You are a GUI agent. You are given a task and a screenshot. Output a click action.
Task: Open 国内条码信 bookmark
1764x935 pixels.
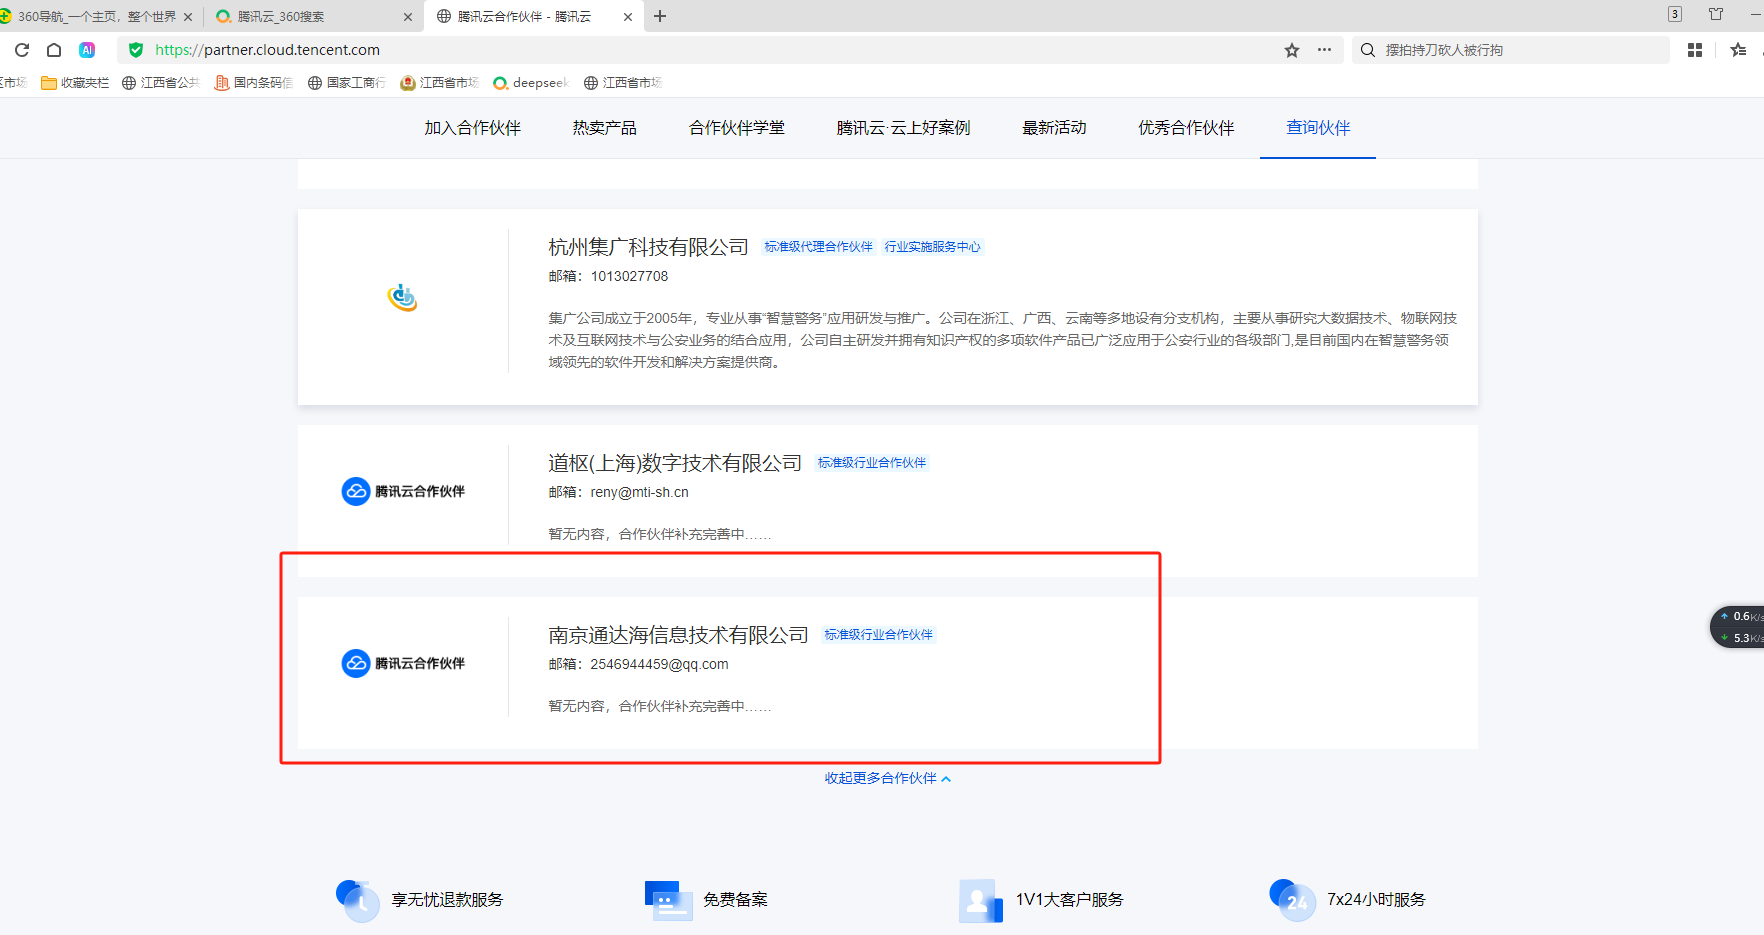click(x=254, y=83)
